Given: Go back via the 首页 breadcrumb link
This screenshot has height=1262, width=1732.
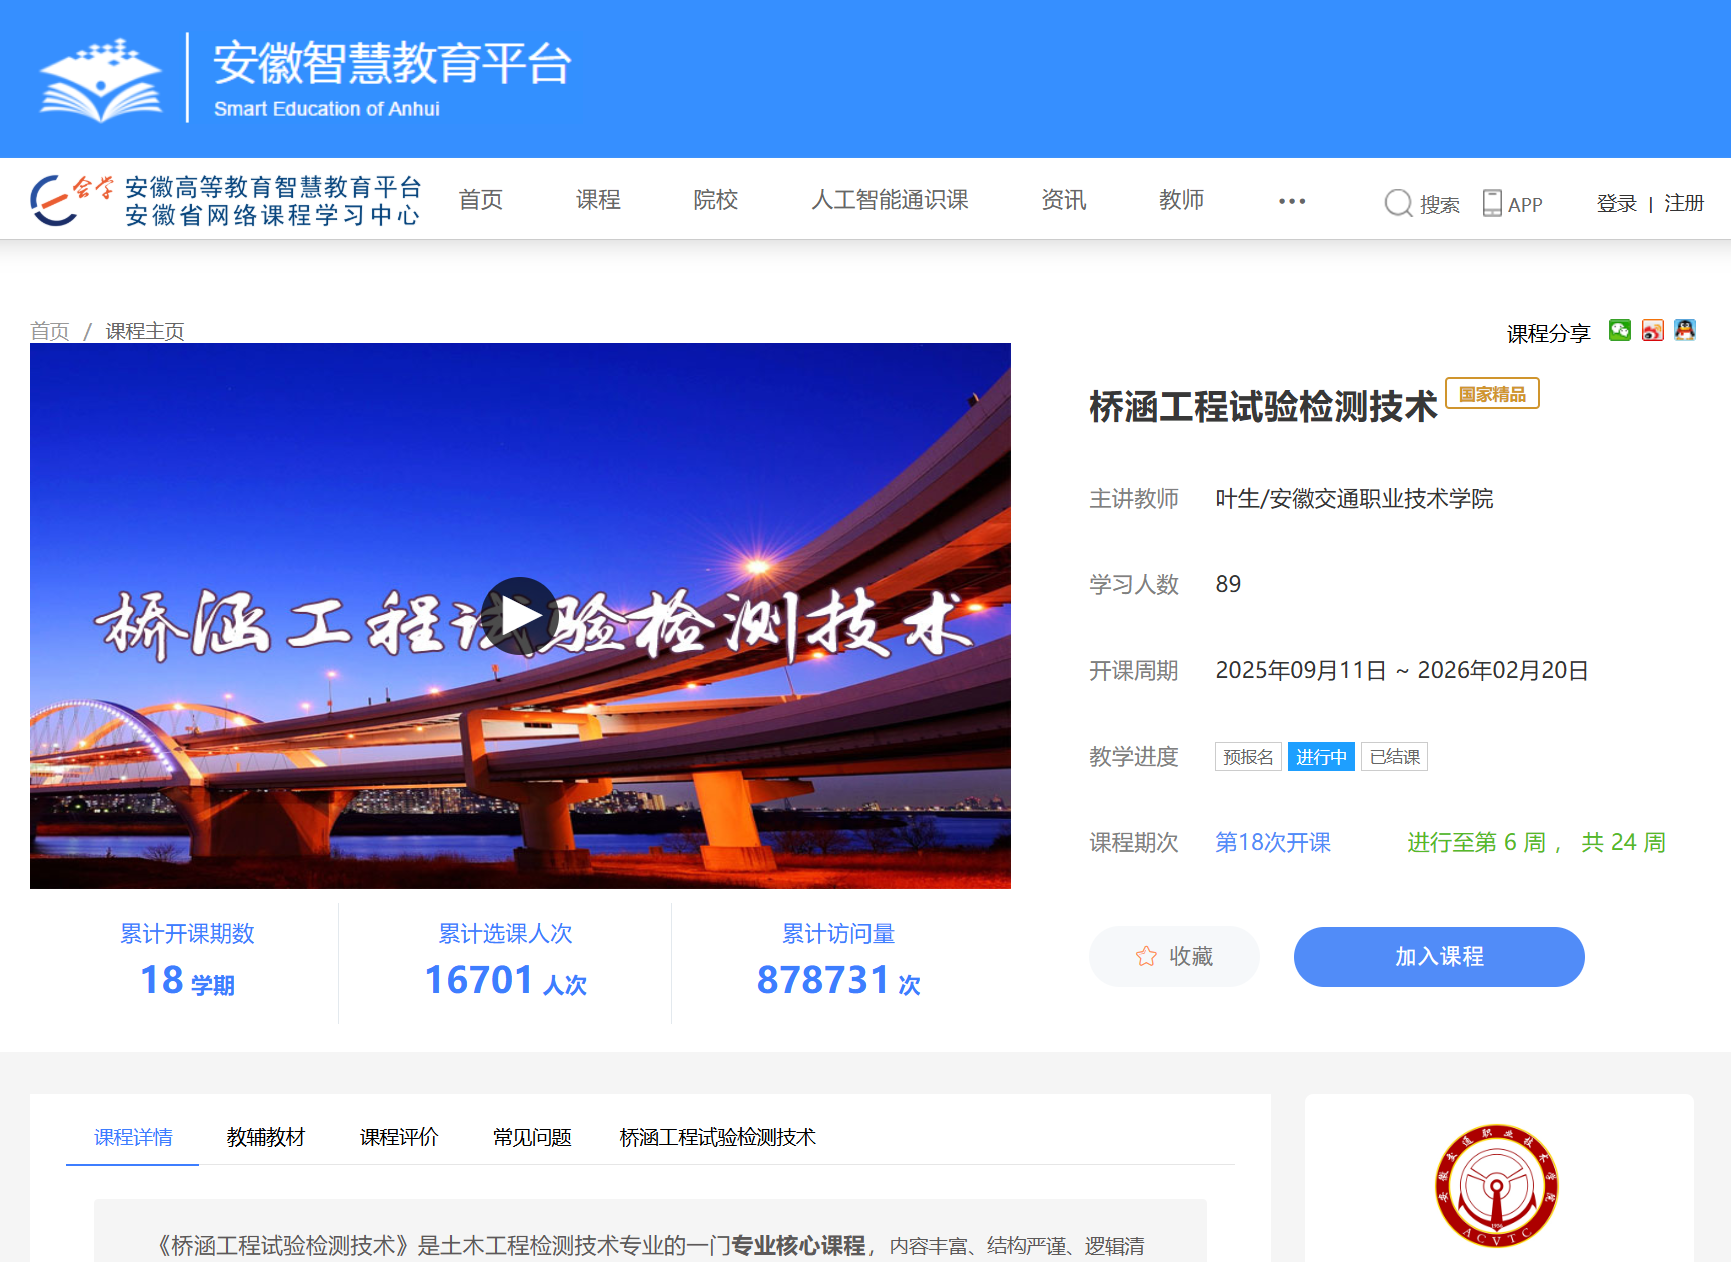Looking at the screenshot, I should (x=48, y=331).
